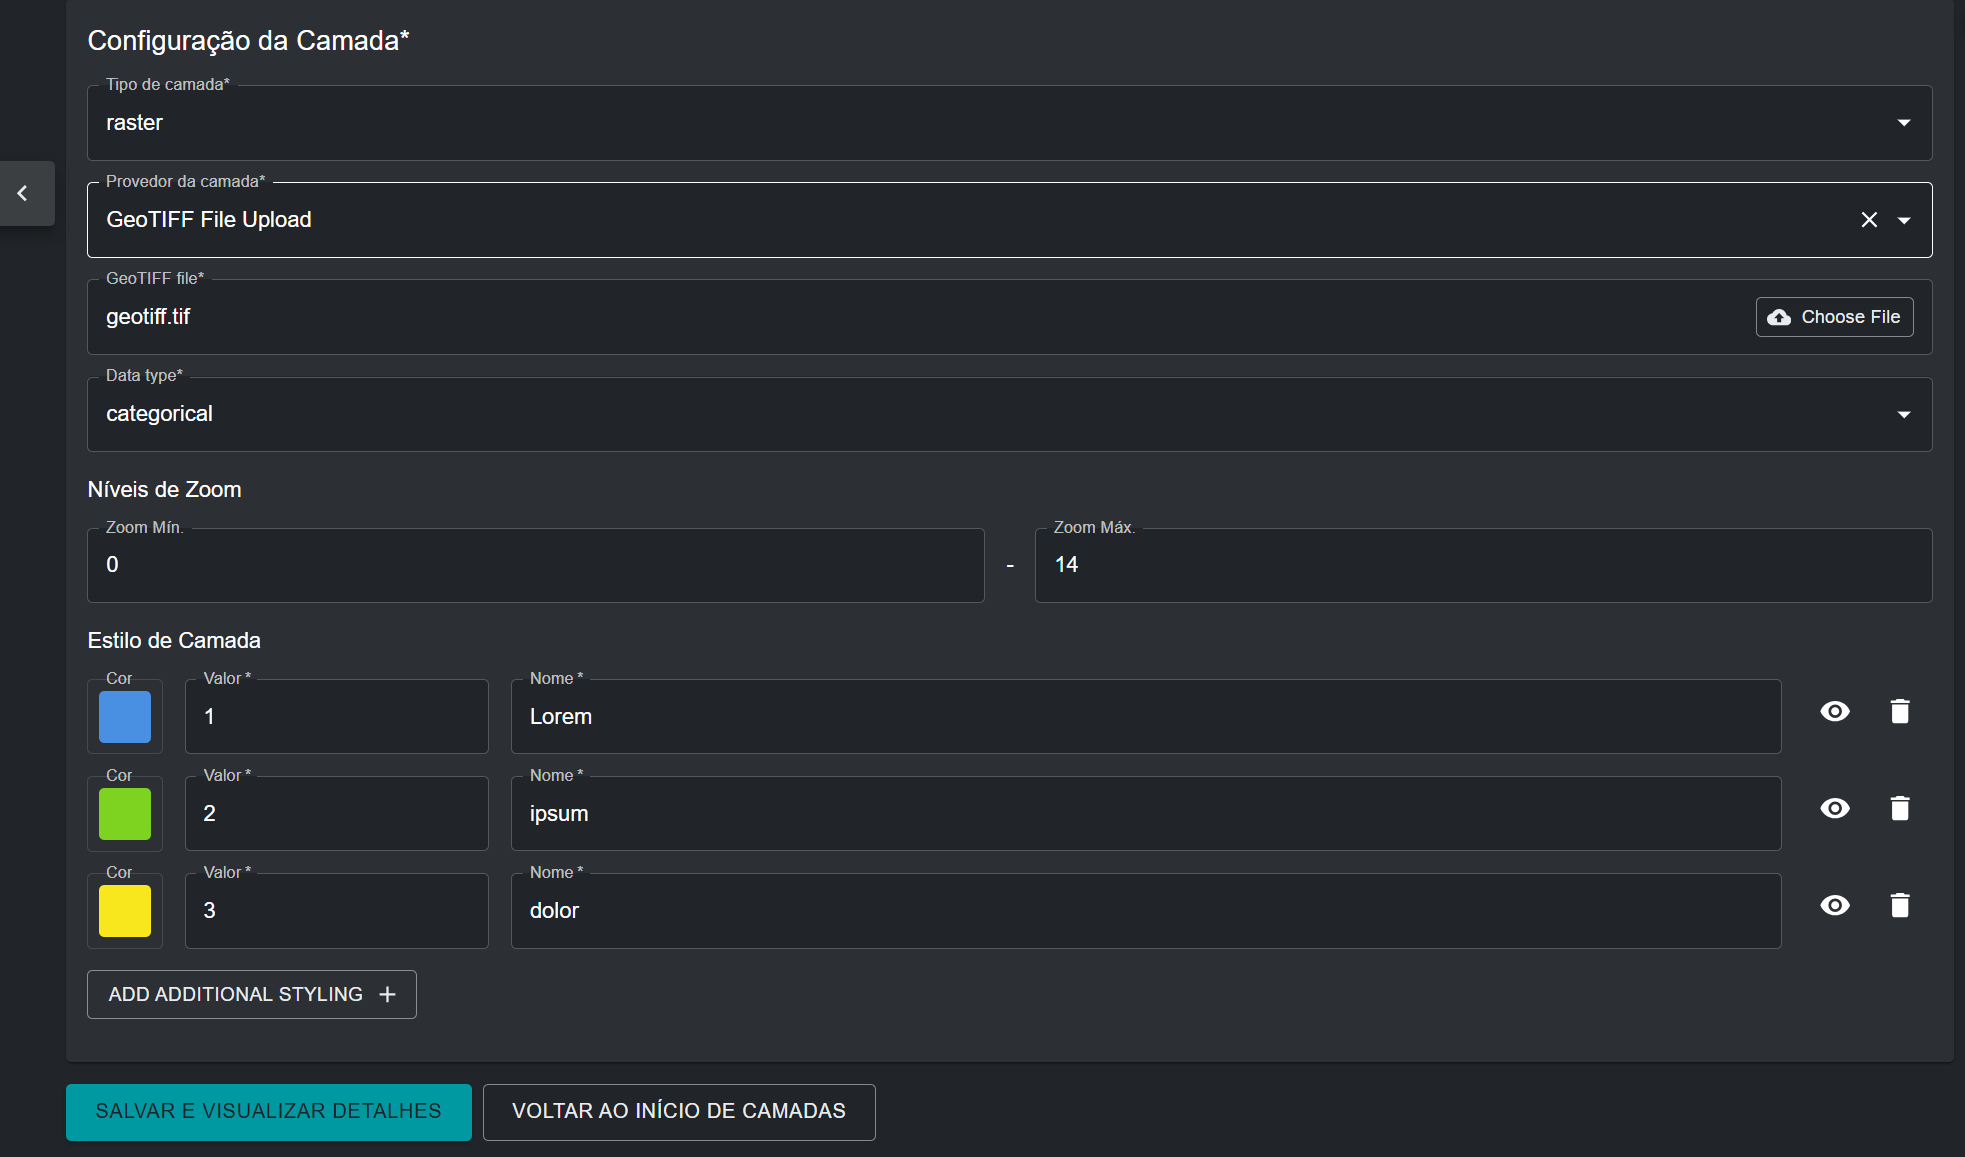Viewport: 1965px width, 1157px height.
Task: Open the Data type categorical dropdown
Action: pos(1903,414)
